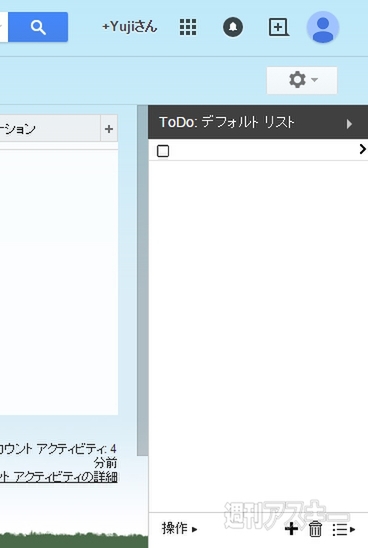Open the settings gear dropdown
368x548 pixels.
[x=302, y=80]
